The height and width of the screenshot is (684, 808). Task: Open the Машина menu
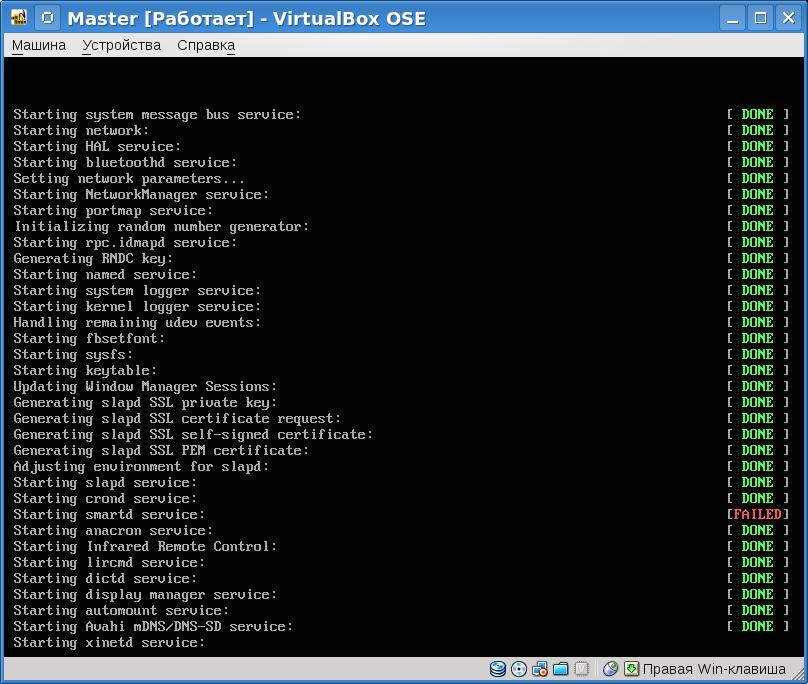[x=39, y=45]
